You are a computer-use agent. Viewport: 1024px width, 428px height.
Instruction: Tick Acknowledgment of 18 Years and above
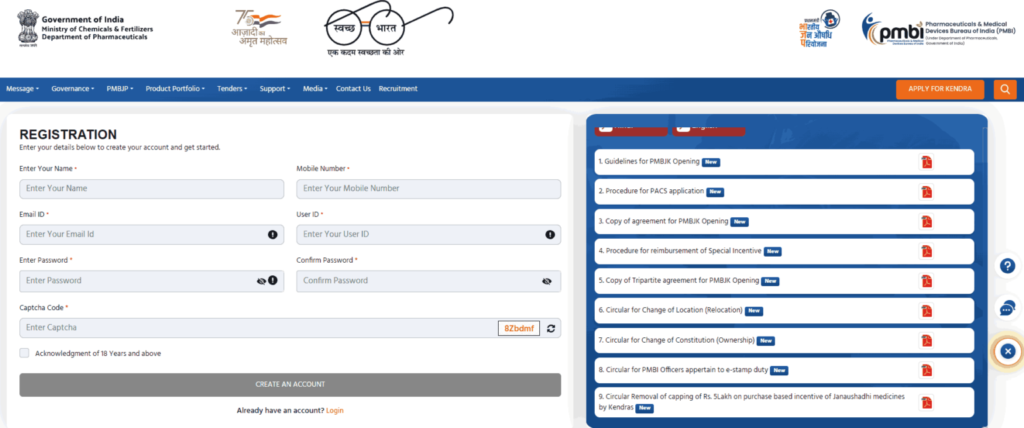tap(24, 353)
